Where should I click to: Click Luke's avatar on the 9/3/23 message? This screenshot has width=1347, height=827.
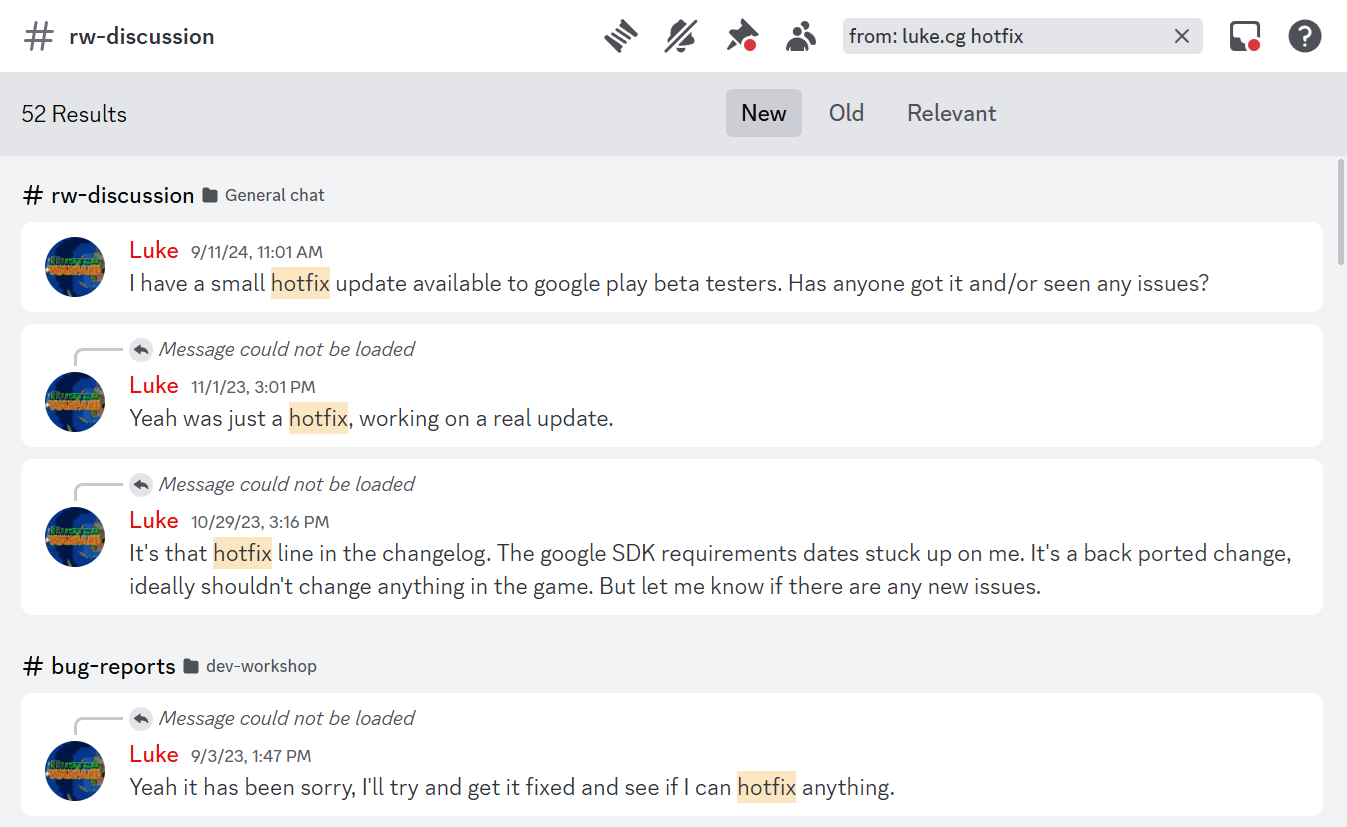pyautogui.click(x=75, y=771)
